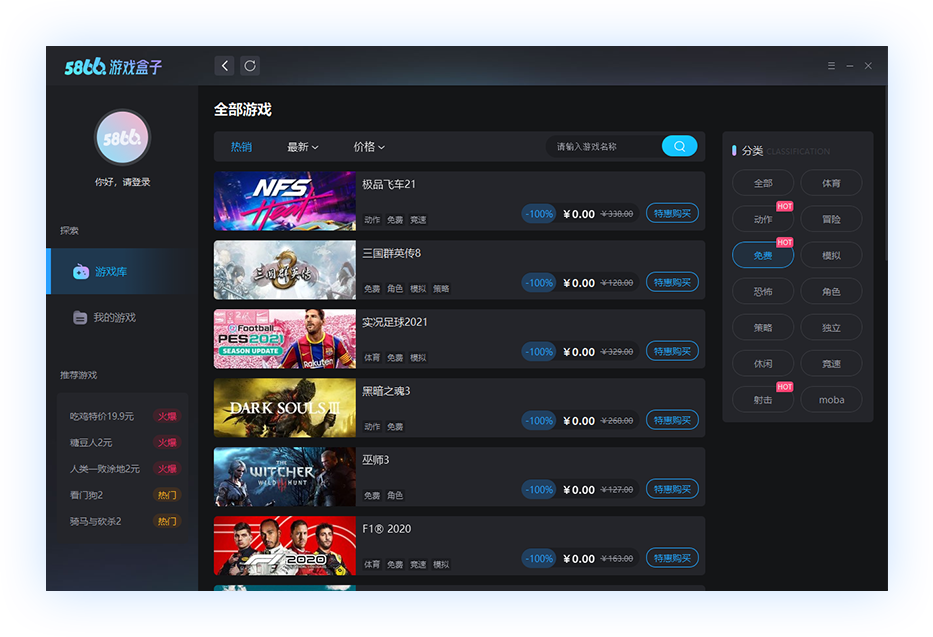Toggle the 动作 category filter

(x=763, y=219)
